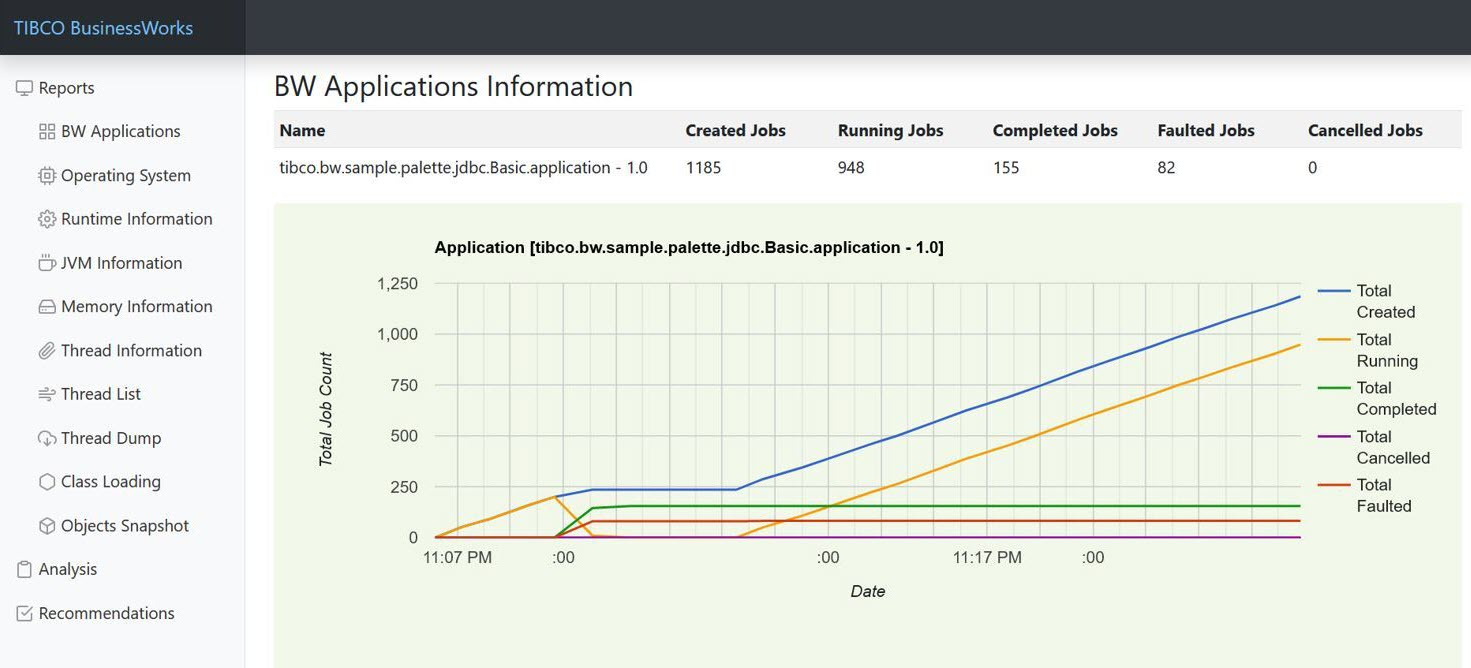Click the Thread Dump cloud download icon
1471x668 pixels.
[x=47, y=438]
